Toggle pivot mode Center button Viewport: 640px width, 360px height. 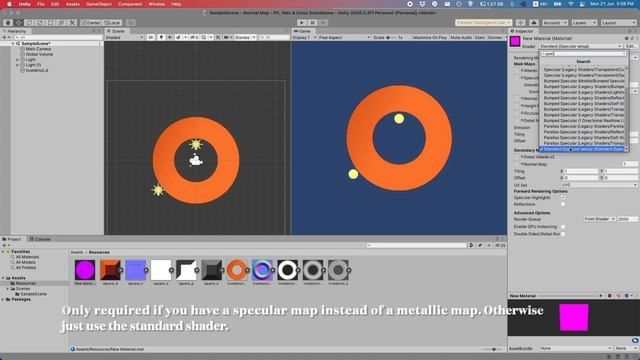pyautogui.click(x=91, y=23)
